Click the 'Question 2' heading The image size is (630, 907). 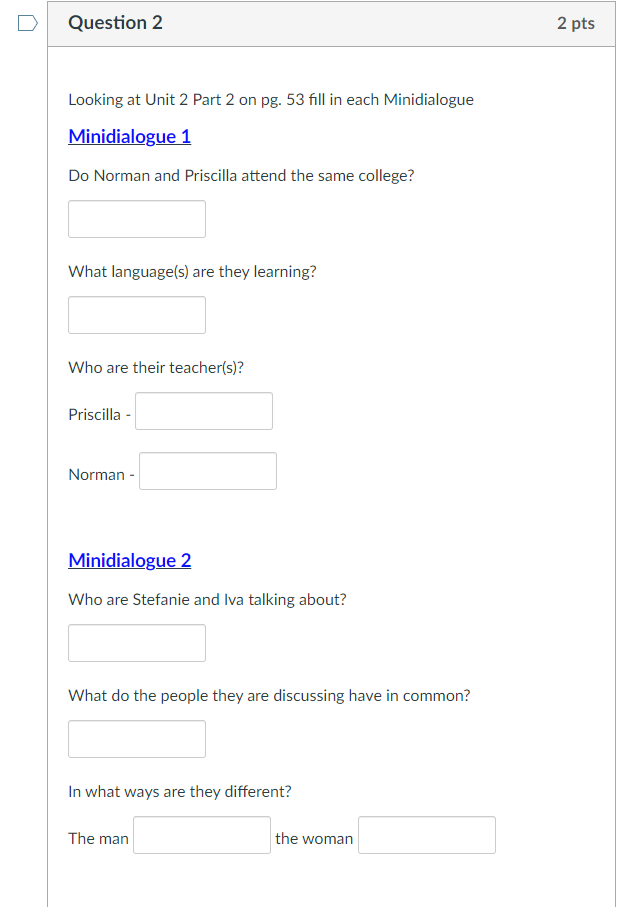click(115, 23)
